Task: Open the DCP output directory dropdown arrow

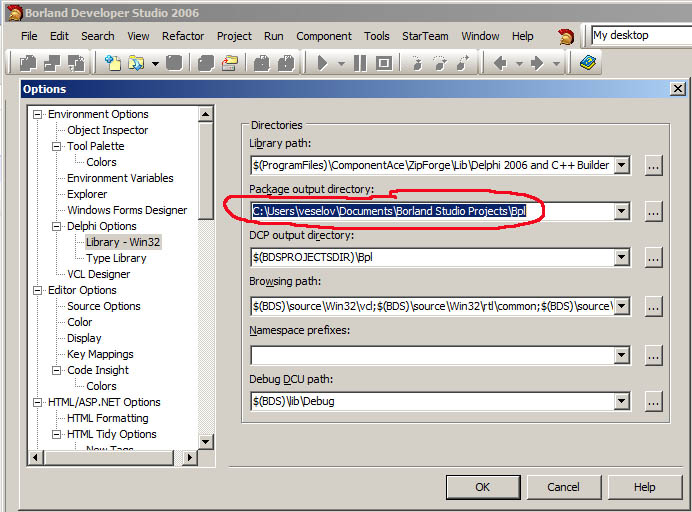Action: [x=621, y=257]
